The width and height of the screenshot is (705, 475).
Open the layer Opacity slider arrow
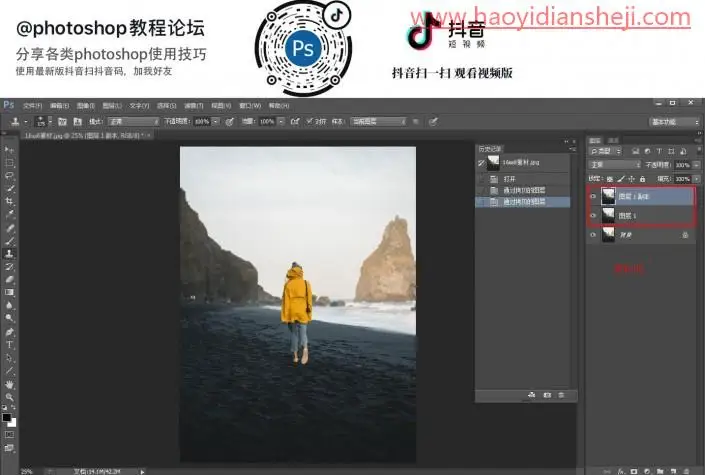[x=696, y=165]
